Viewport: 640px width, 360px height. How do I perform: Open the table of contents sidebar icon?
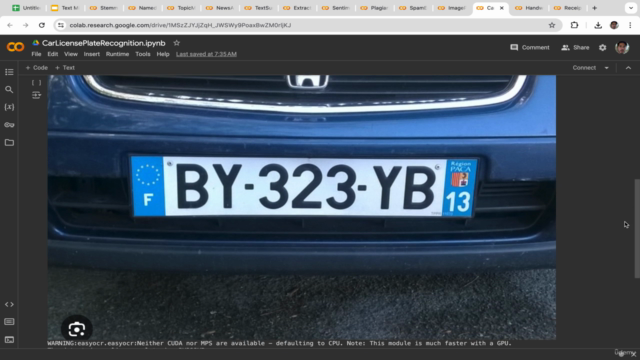(x=9, y=72)
